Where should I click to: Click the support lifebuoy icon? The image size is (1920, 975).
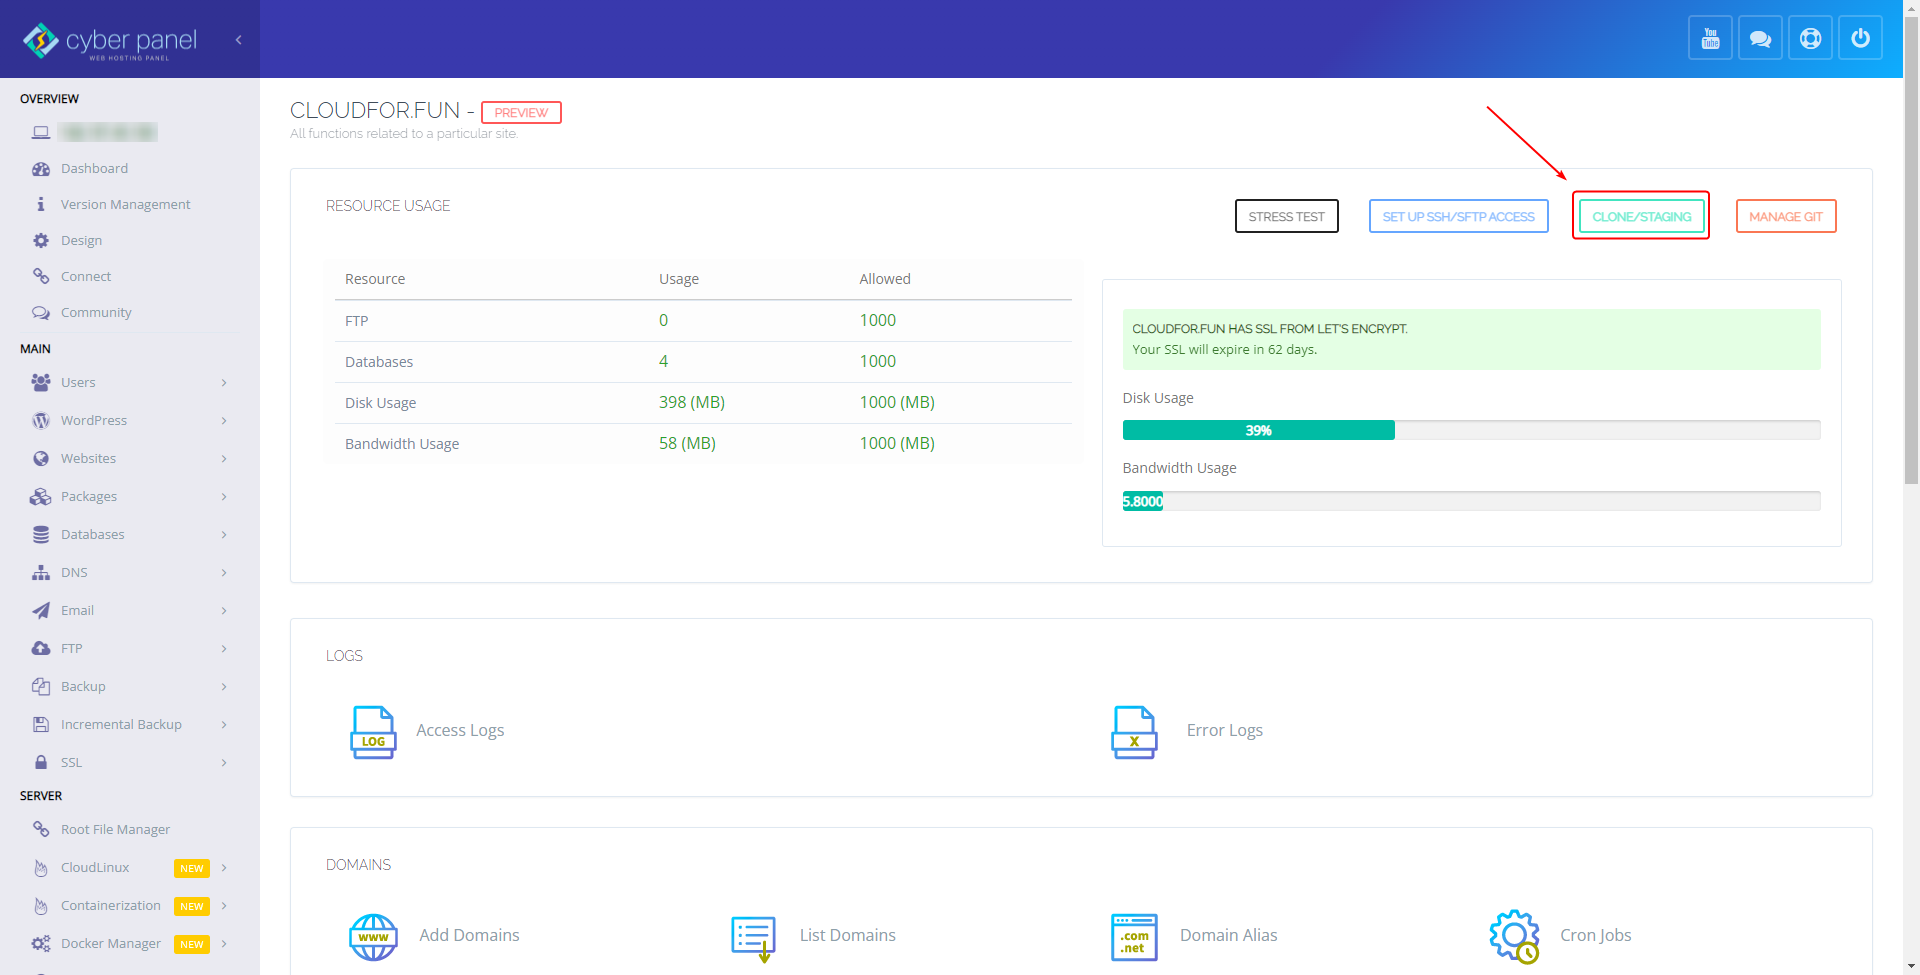pyautogui.click(x=1810, y=39)
